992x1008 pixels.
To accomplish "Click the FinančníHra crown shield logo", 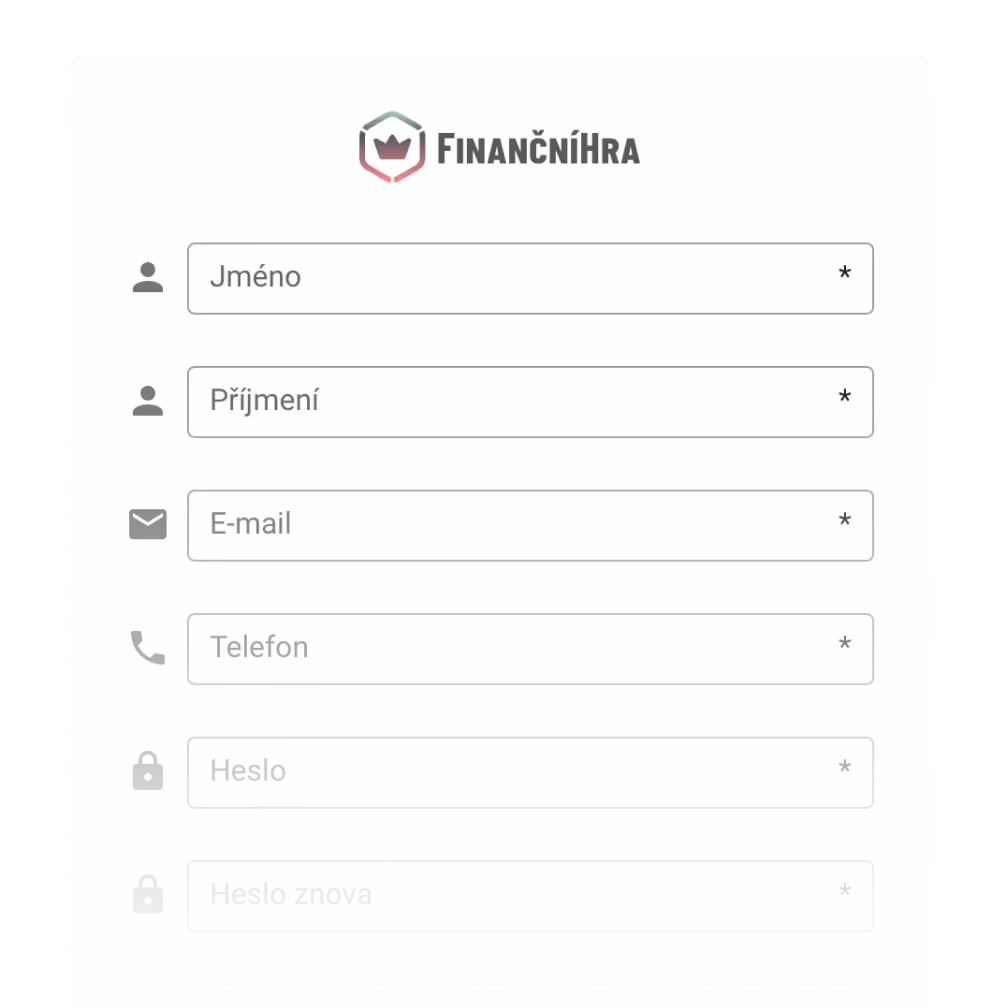I will 390,148.
